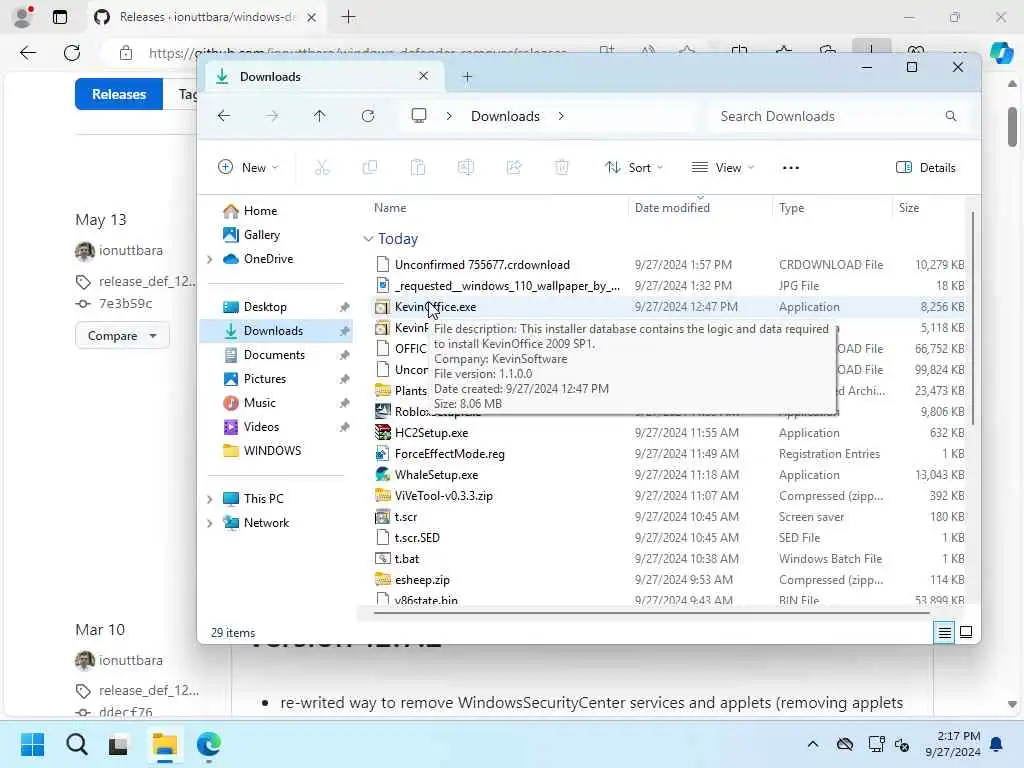Click the Paste icon in Explorer toolbar

tap(418, 168)
